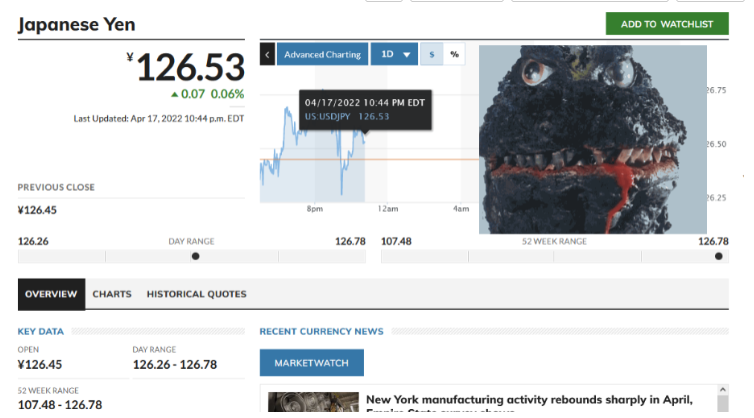Click the Key Data section heading

click(40, 331)
